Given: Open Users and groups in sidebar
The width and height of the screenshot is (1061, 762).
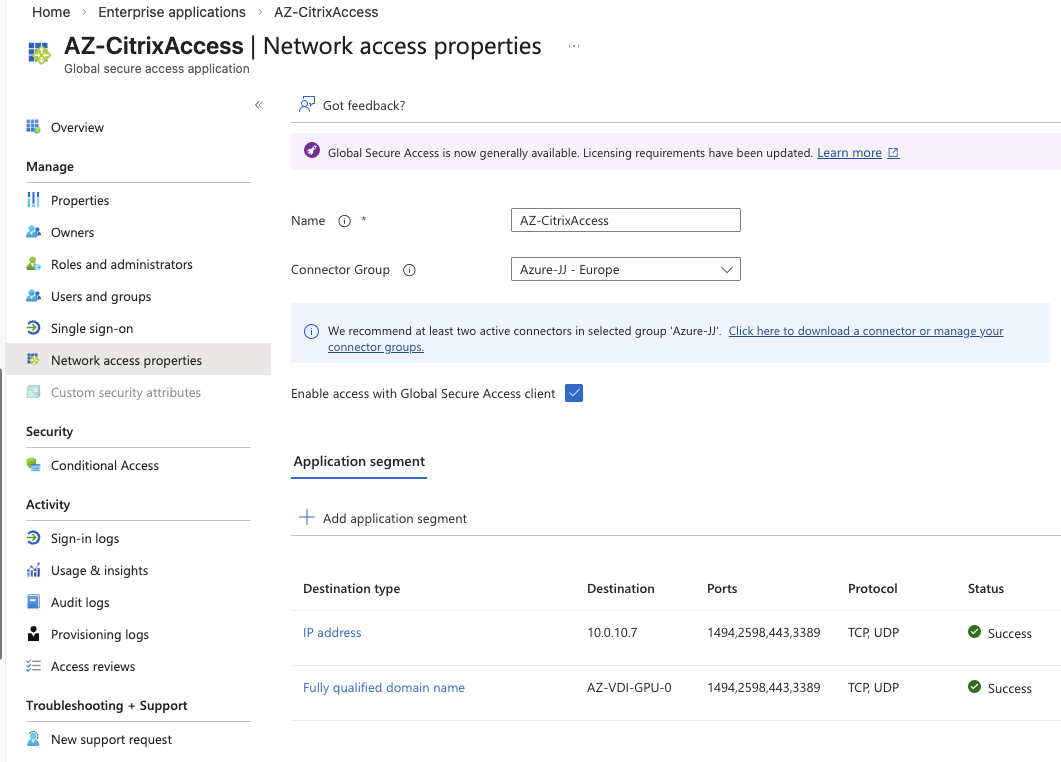Looking at the screenshot, I should click(x=101, y=296).
